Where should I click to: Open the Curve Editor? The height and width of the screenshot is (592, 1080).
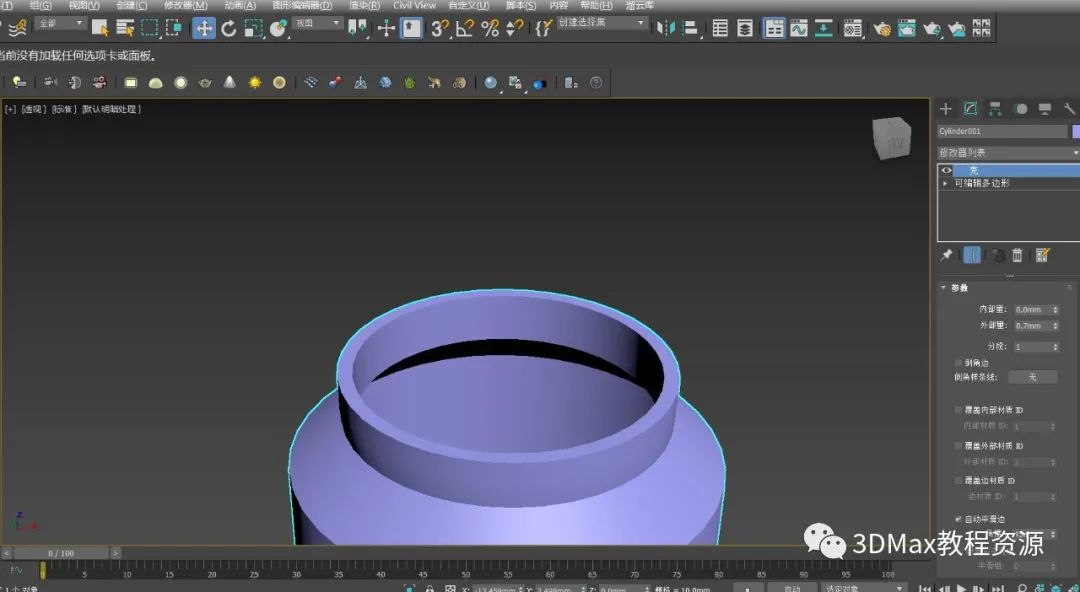798,28
